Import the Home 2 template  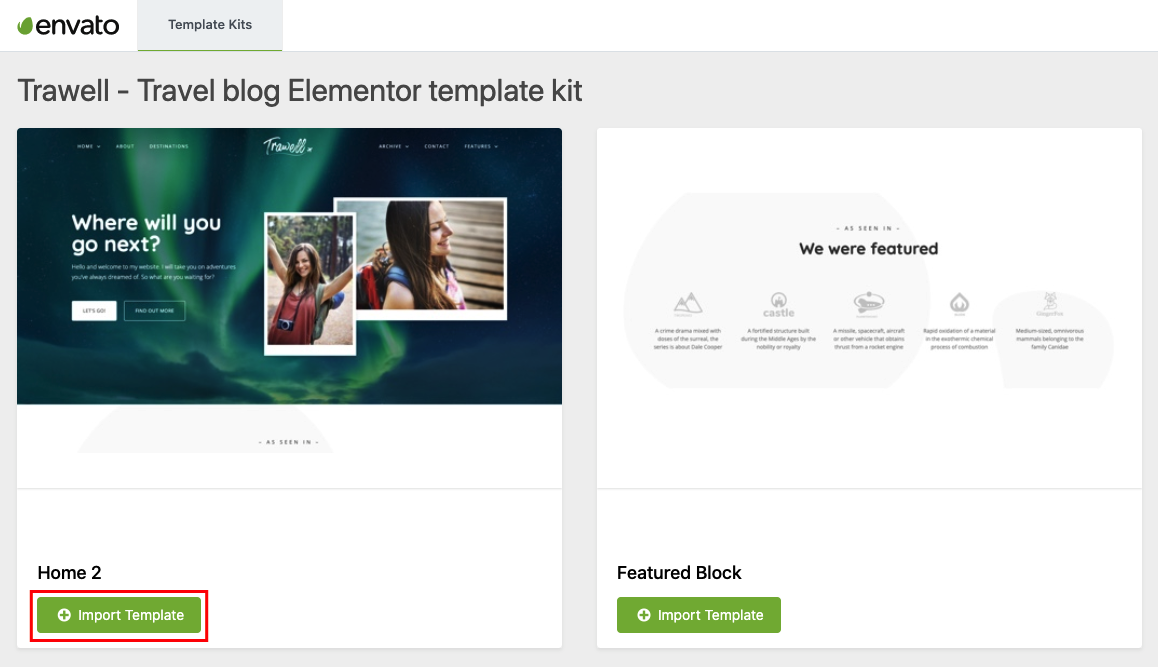coord(119,615)
